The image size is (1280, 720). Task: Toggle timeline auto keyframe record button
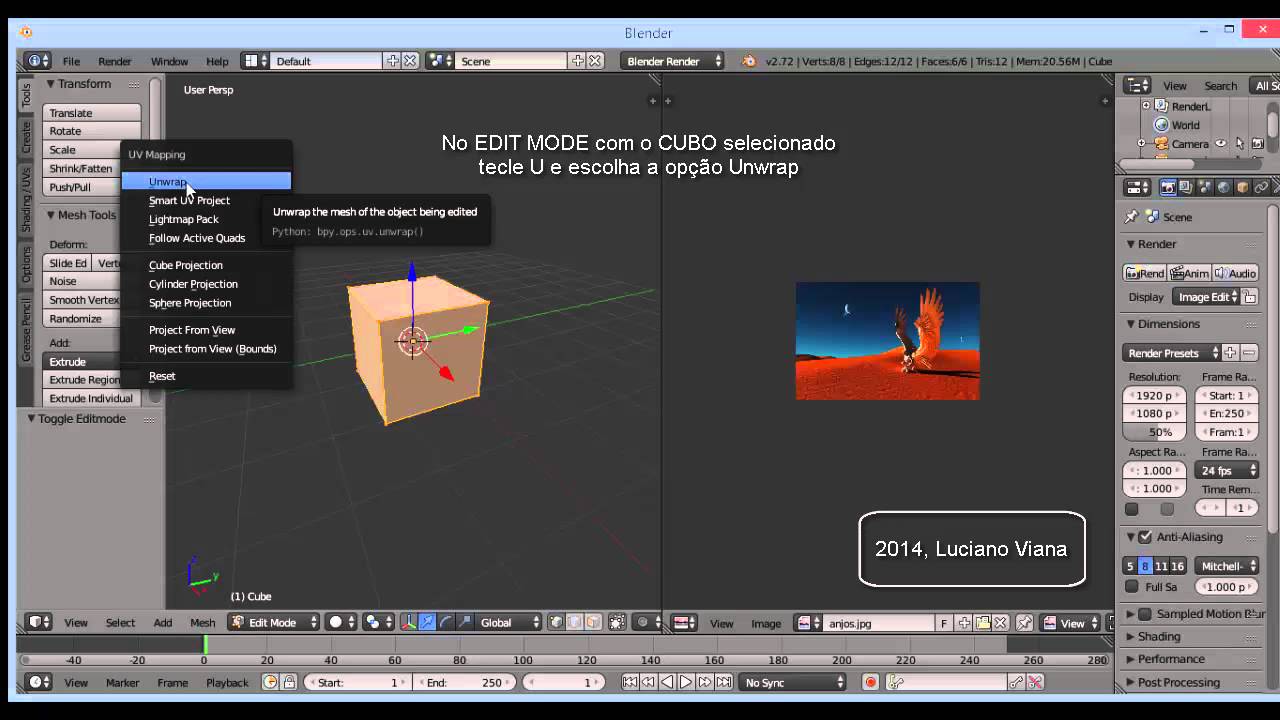click(x=871, y=682)
